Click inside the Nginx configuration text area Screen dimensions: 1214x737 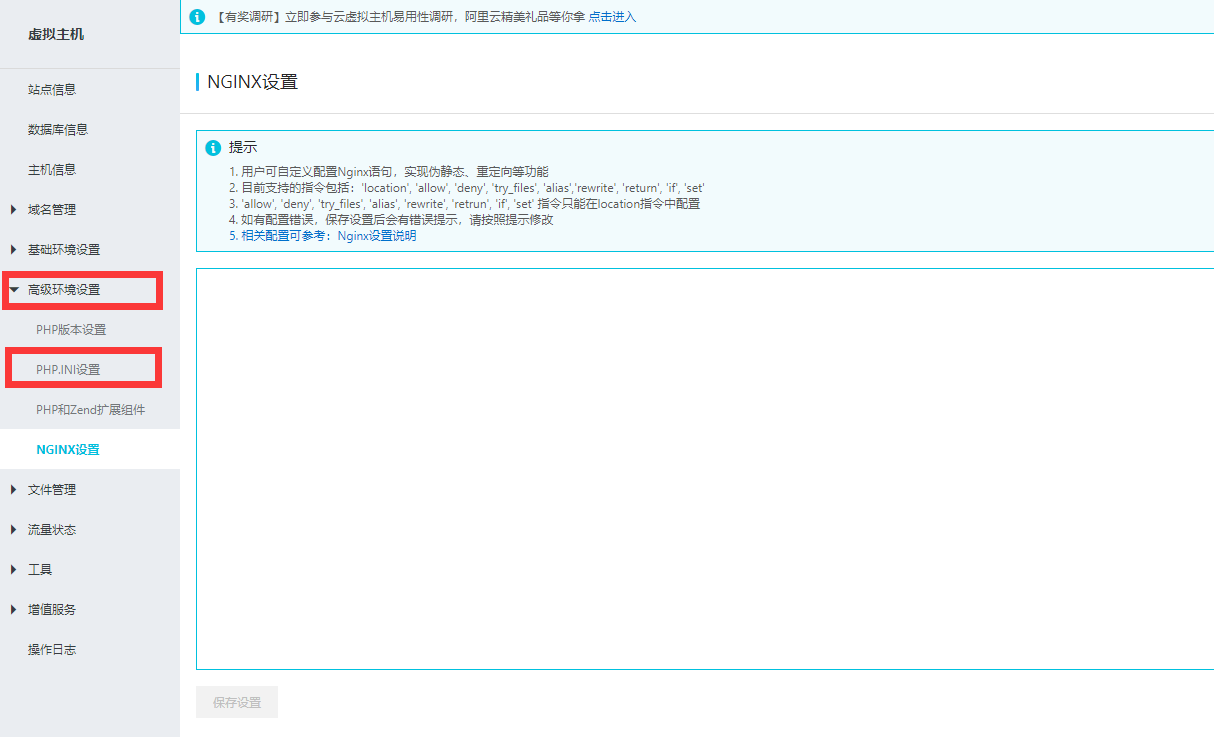click(700, 468)
